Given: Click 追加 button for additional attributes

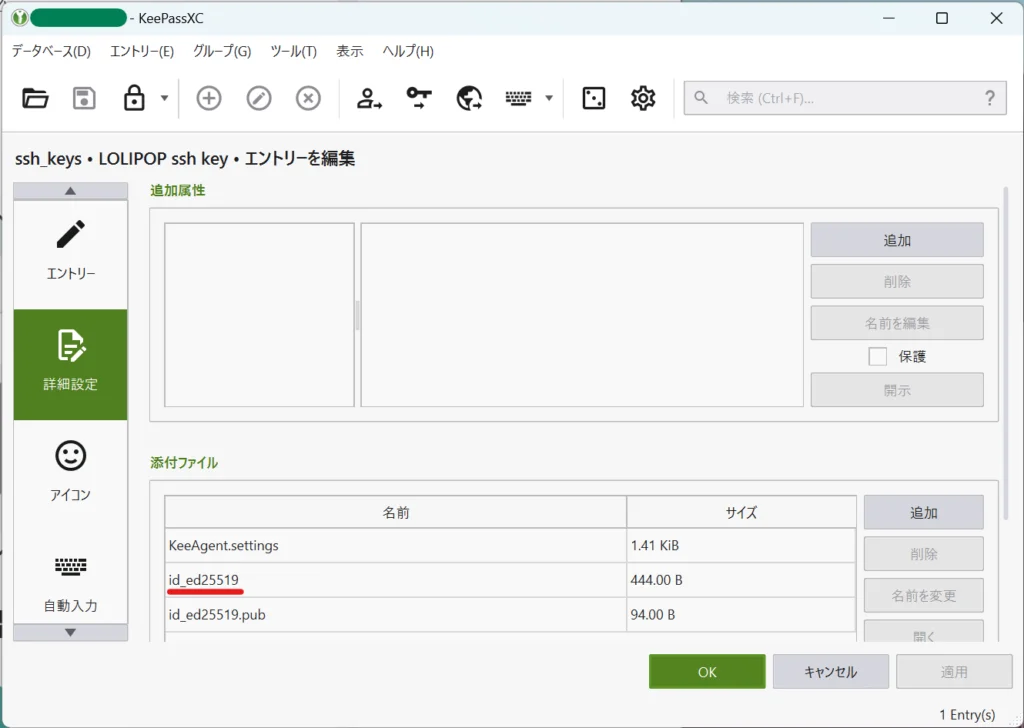Looking at the screenshot, I should pos(897,240).
